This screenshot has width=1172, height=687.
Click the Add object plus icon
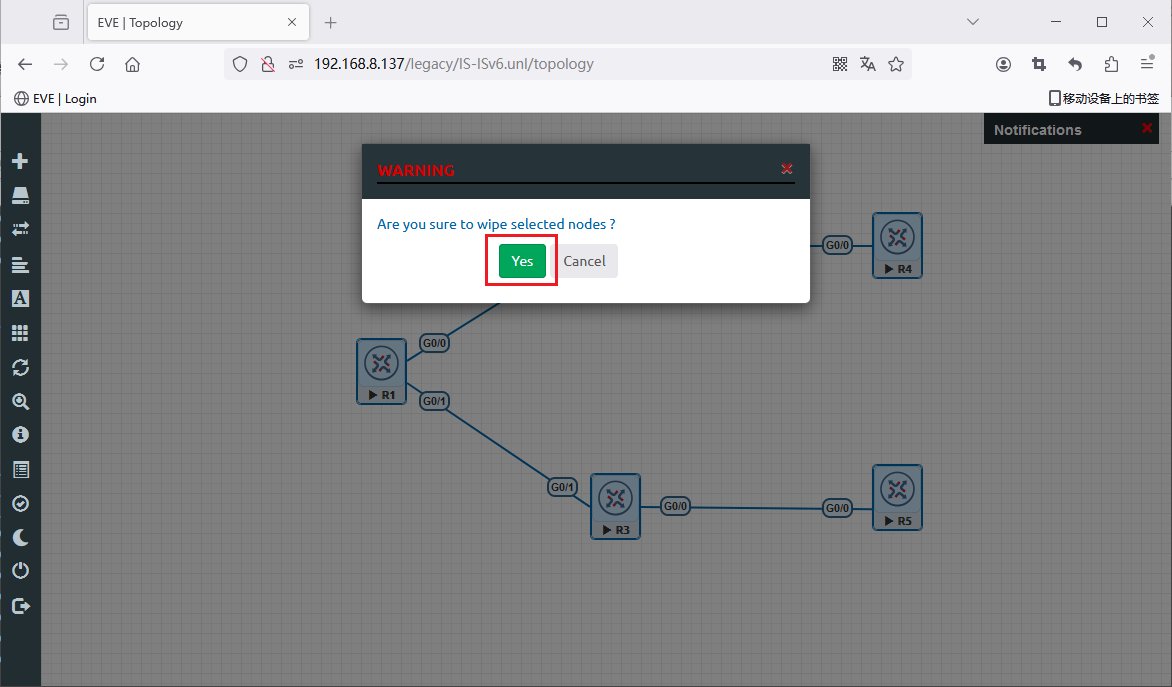(x=20, y=161)
